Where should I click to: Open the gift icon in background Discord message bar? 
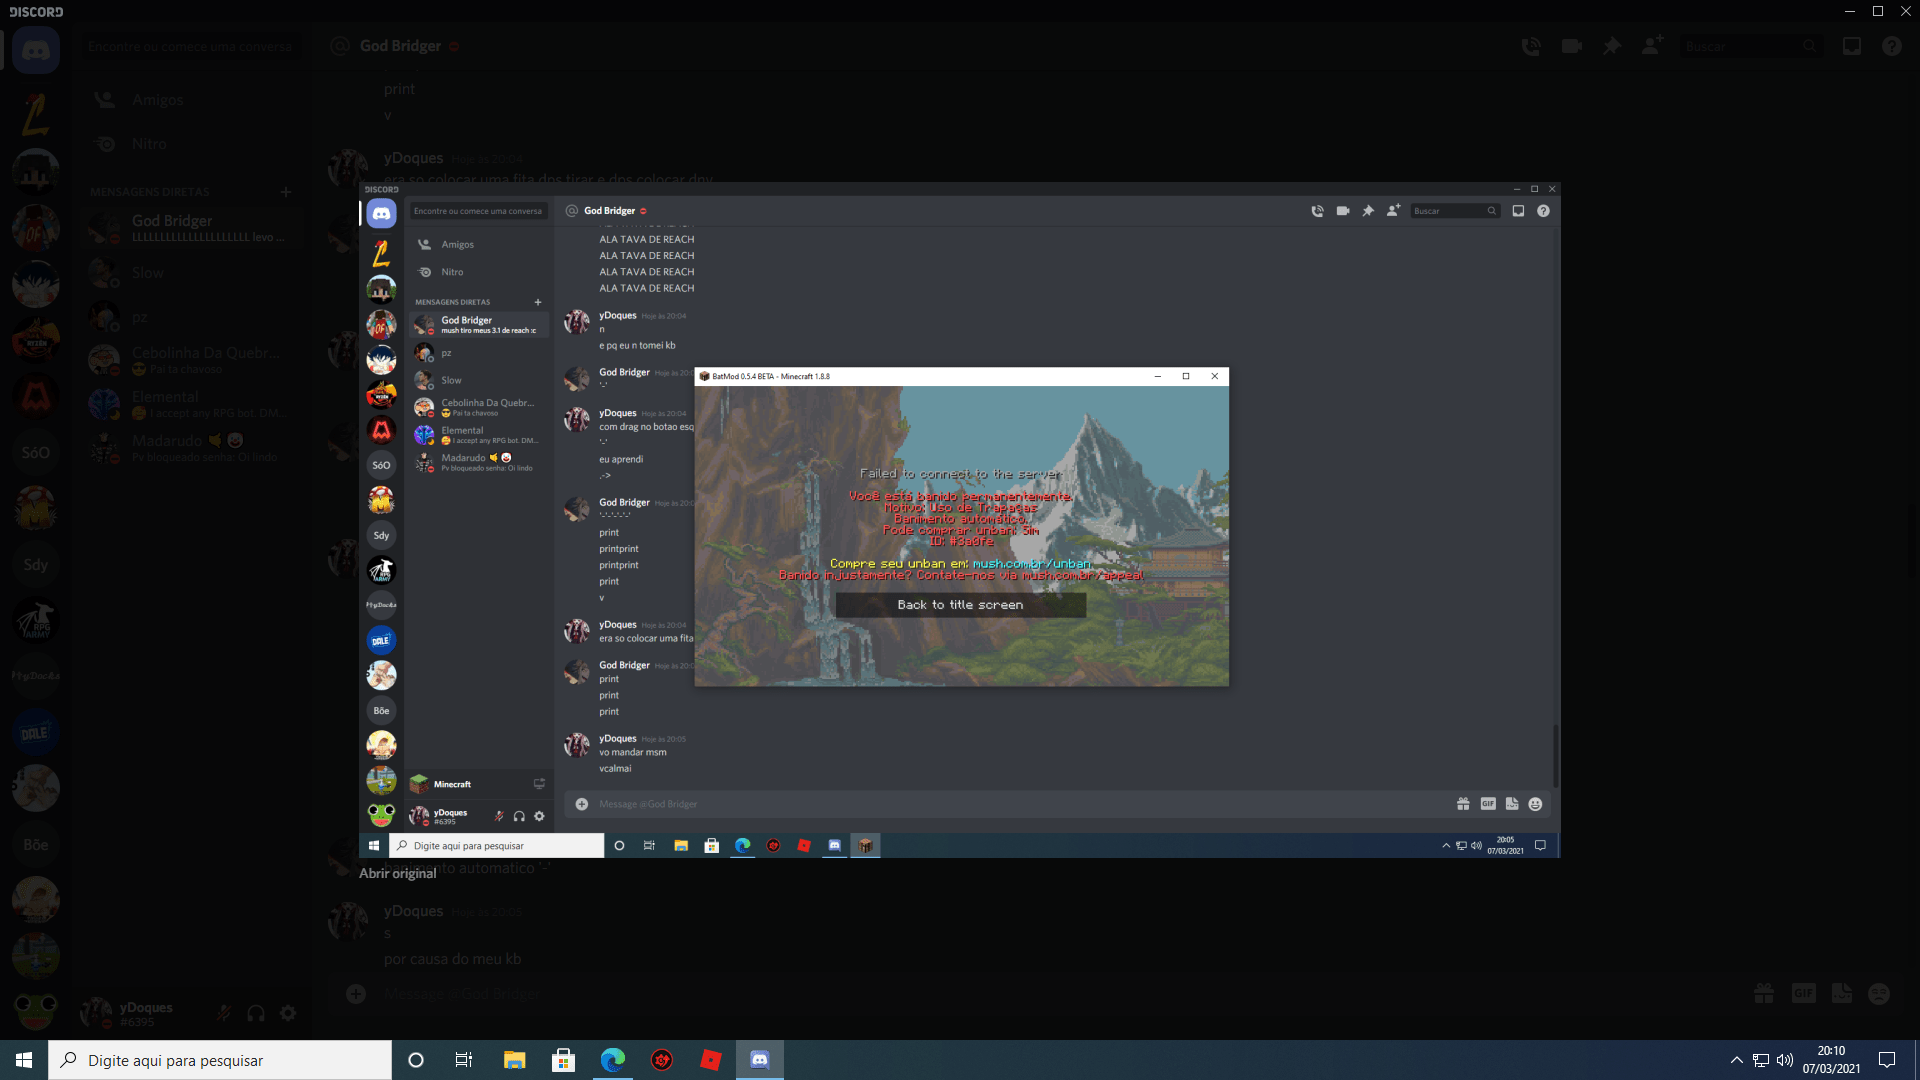point(1764,993)
